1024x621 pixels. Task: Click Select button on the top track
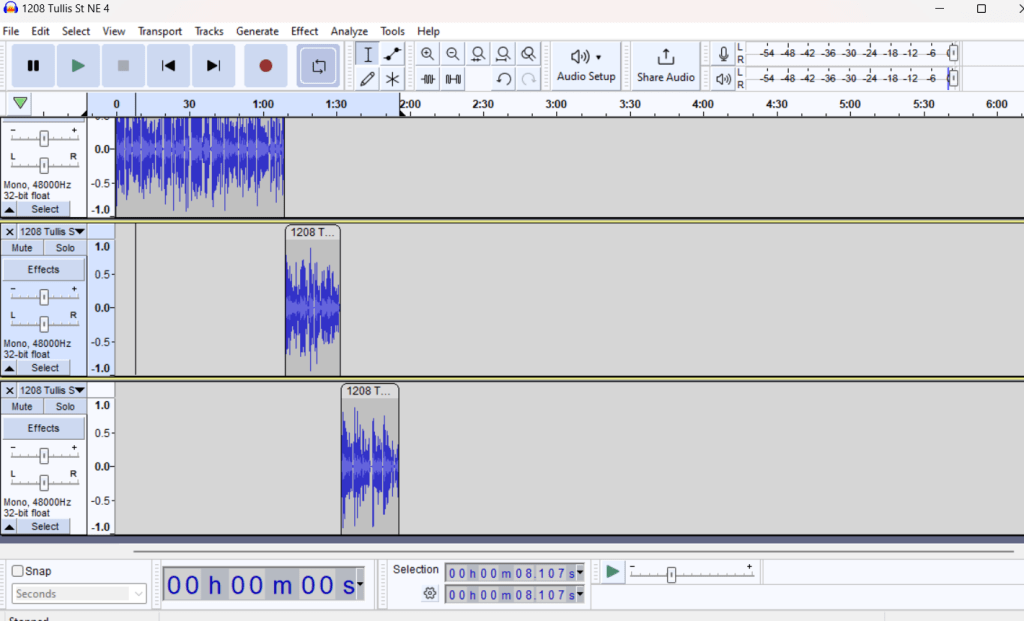pyautogui.click(x=44, y=210)
